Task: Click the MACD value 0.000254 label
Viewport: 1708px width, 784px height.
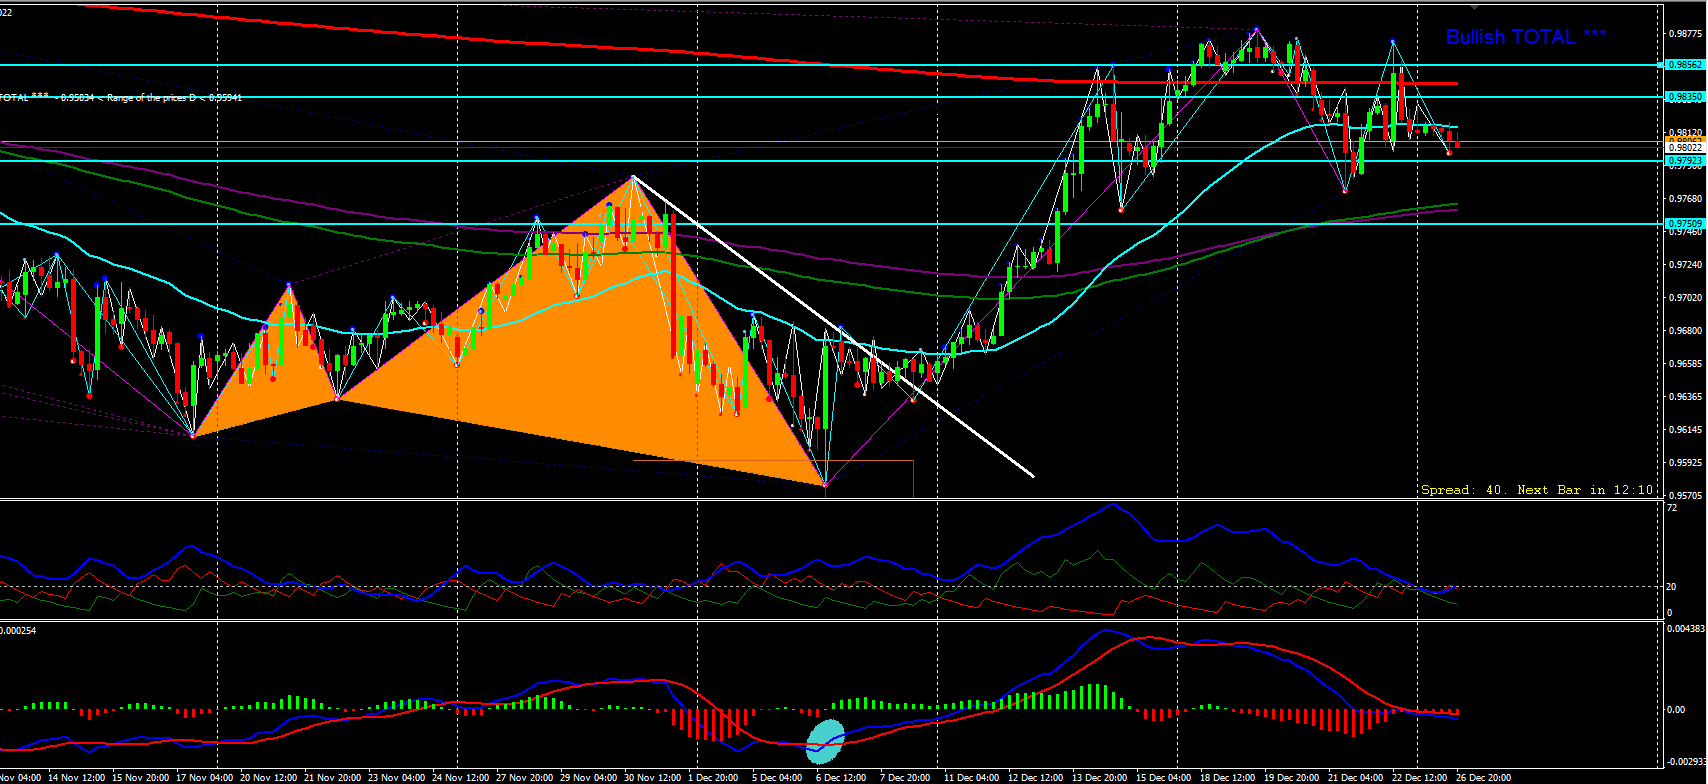Action: point(18,630)
